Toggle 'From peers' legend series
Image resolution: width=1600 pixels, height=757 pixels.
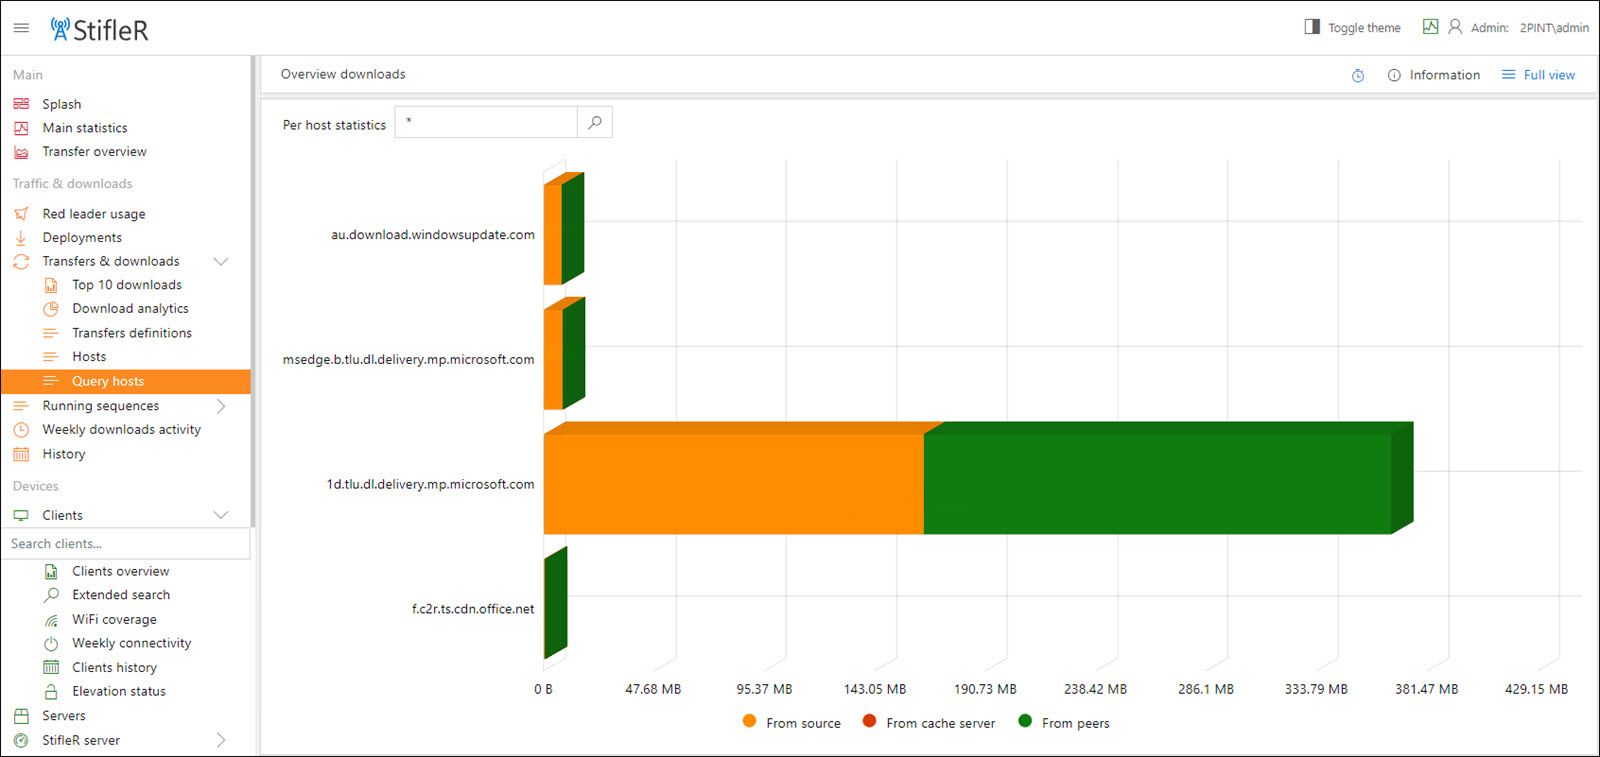pyautogui.click(x=1064, y=723)
